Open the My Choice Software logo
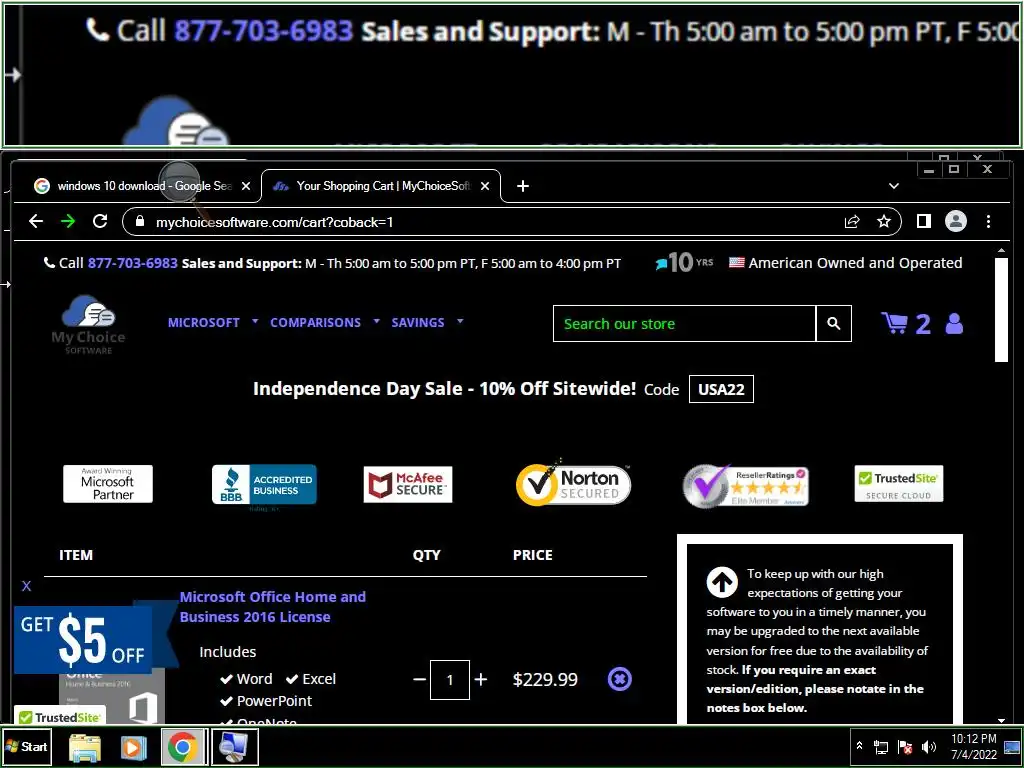The width and height of the screenshot is (1024, 768). coord(88,325)
